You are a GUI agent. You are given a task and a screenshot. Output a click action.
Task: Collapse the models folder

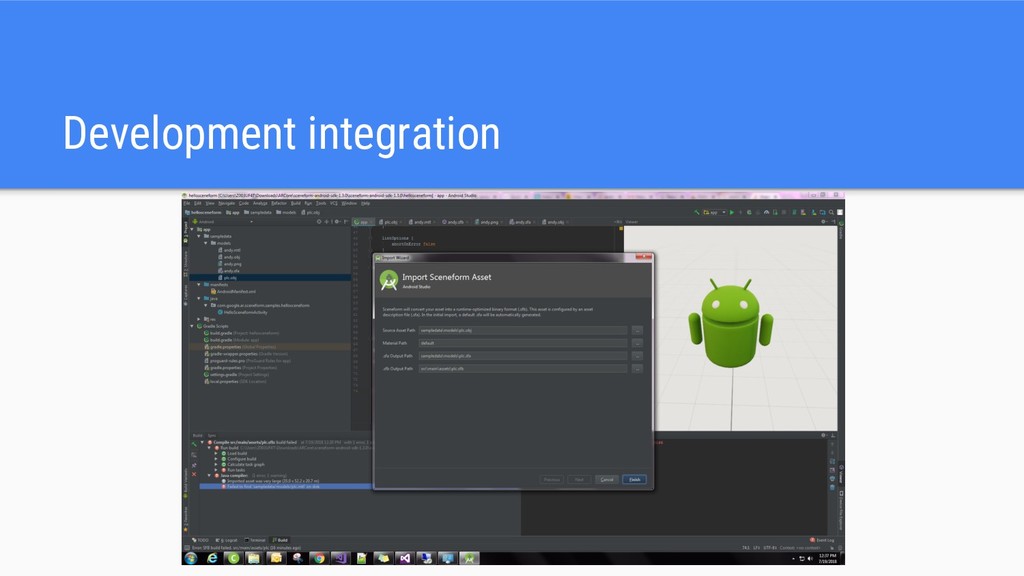tap(206, 243)
